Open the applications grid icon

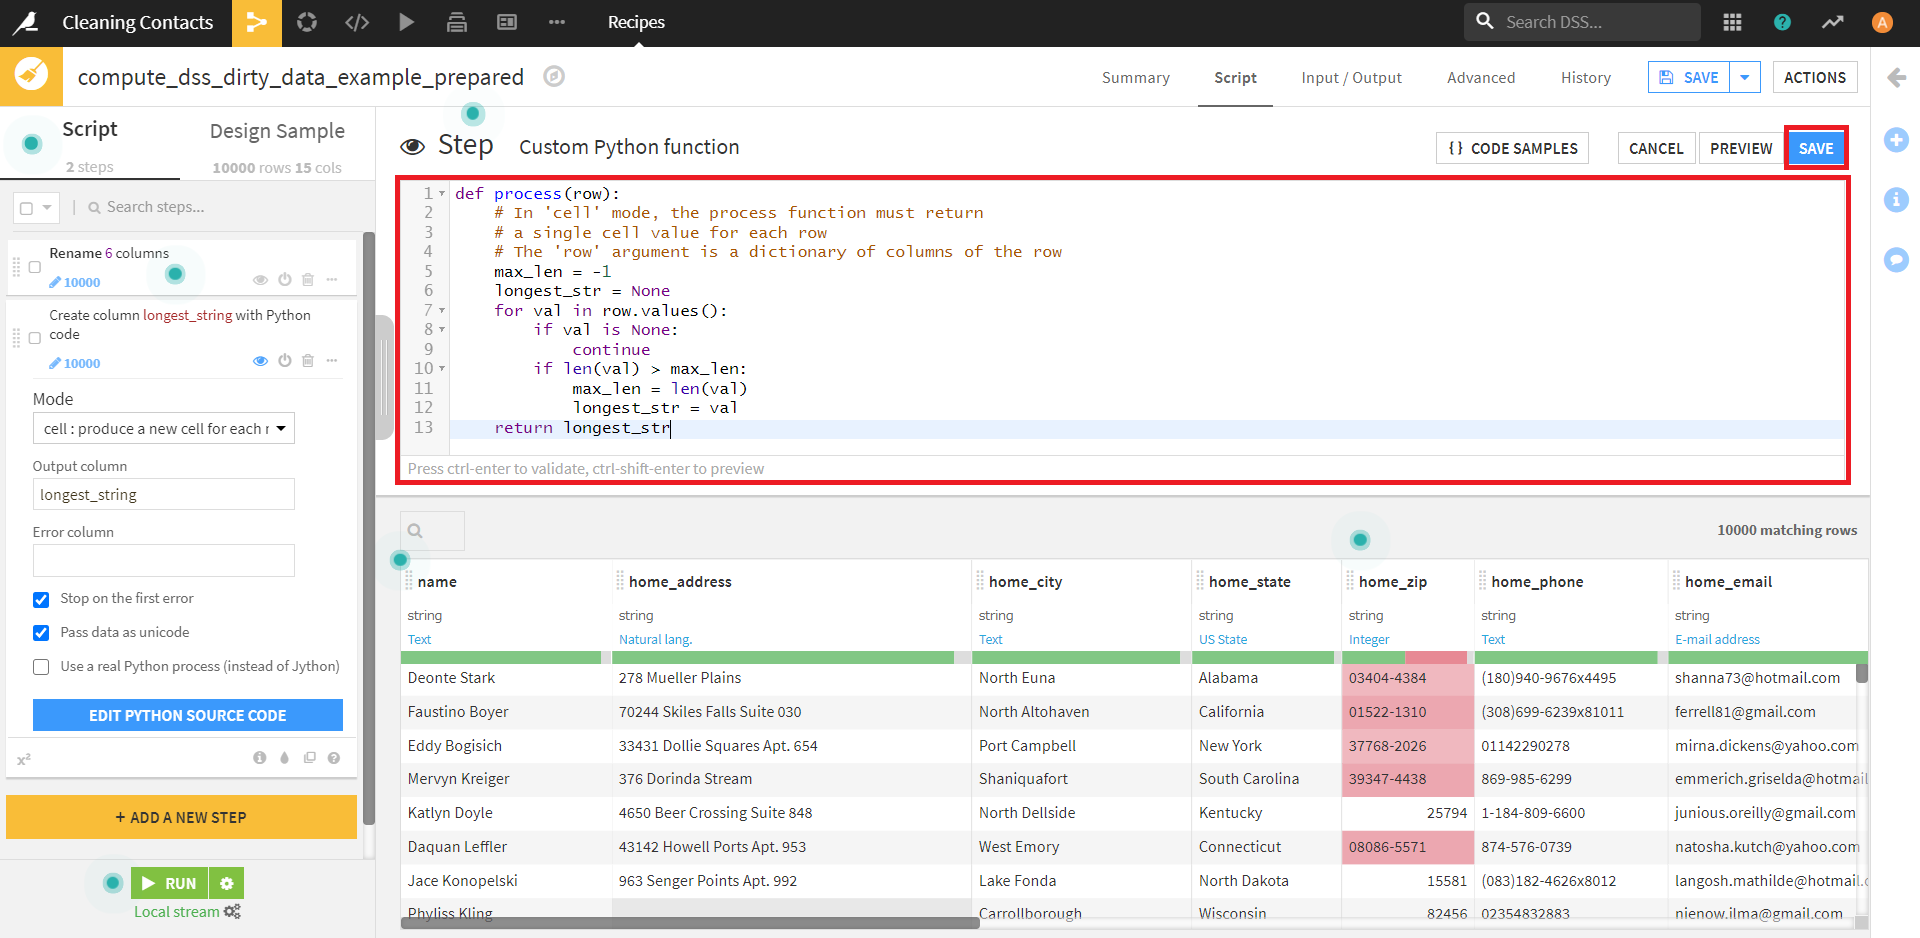[x=1732, y=22]
